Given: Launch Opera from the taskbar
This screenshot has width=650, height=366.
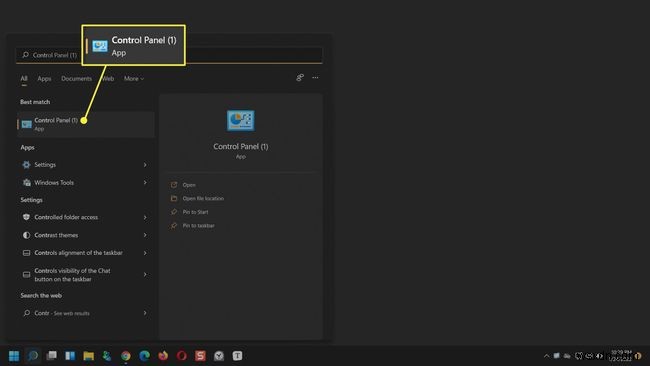Looking at the screenshot, I should pyautogui.click(x=182, y=356).
